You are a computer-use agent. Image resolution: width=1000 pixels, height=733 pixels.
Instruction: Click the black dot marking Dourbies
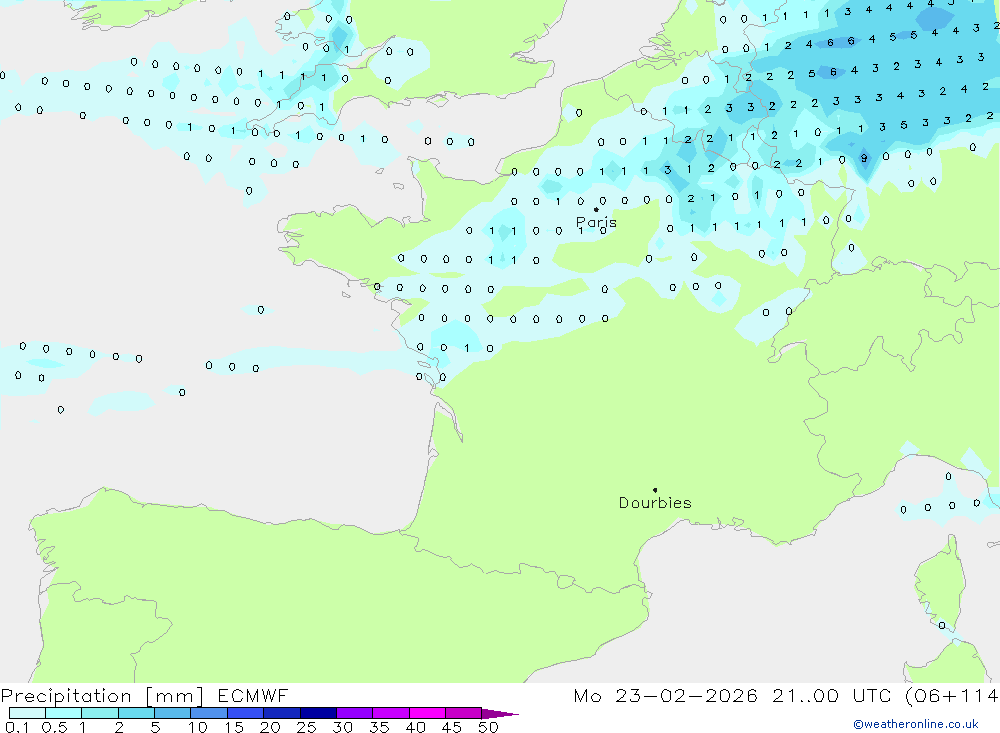[x=655, y=490]
